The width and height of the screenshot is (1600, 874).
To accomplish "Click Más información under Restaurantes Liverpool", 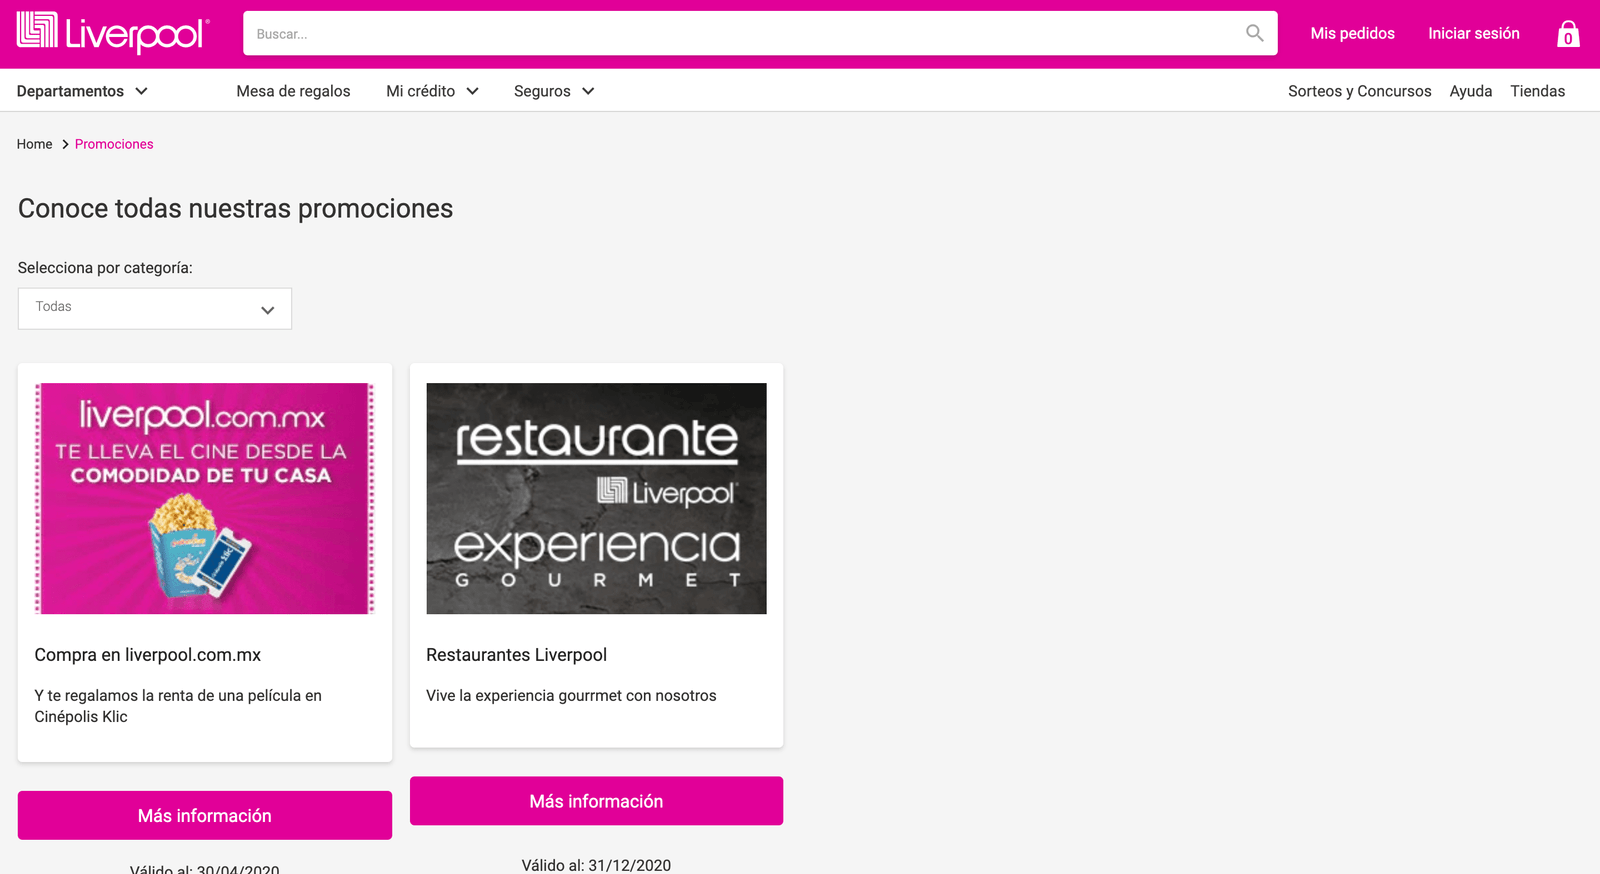I will tap(596, 801).
